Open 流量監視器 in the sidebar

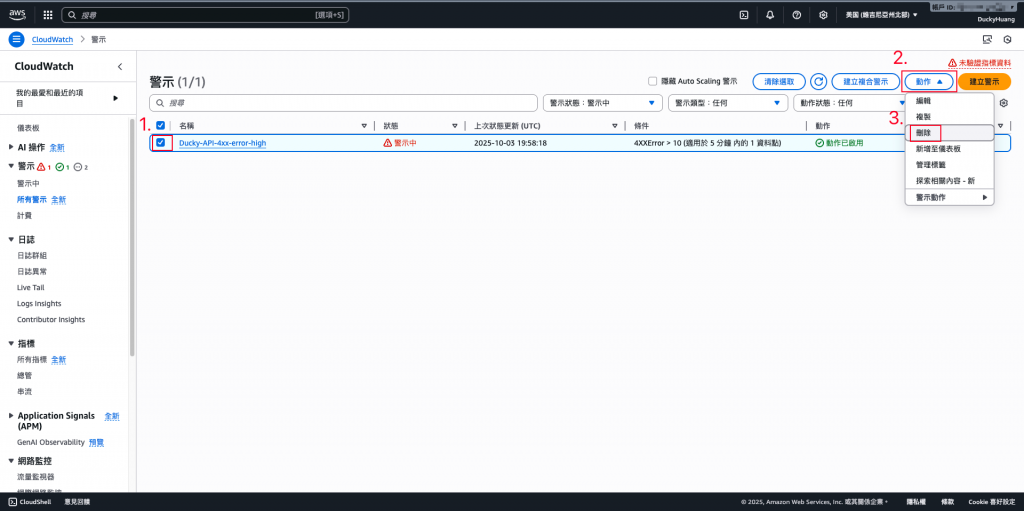coord(36,477)
